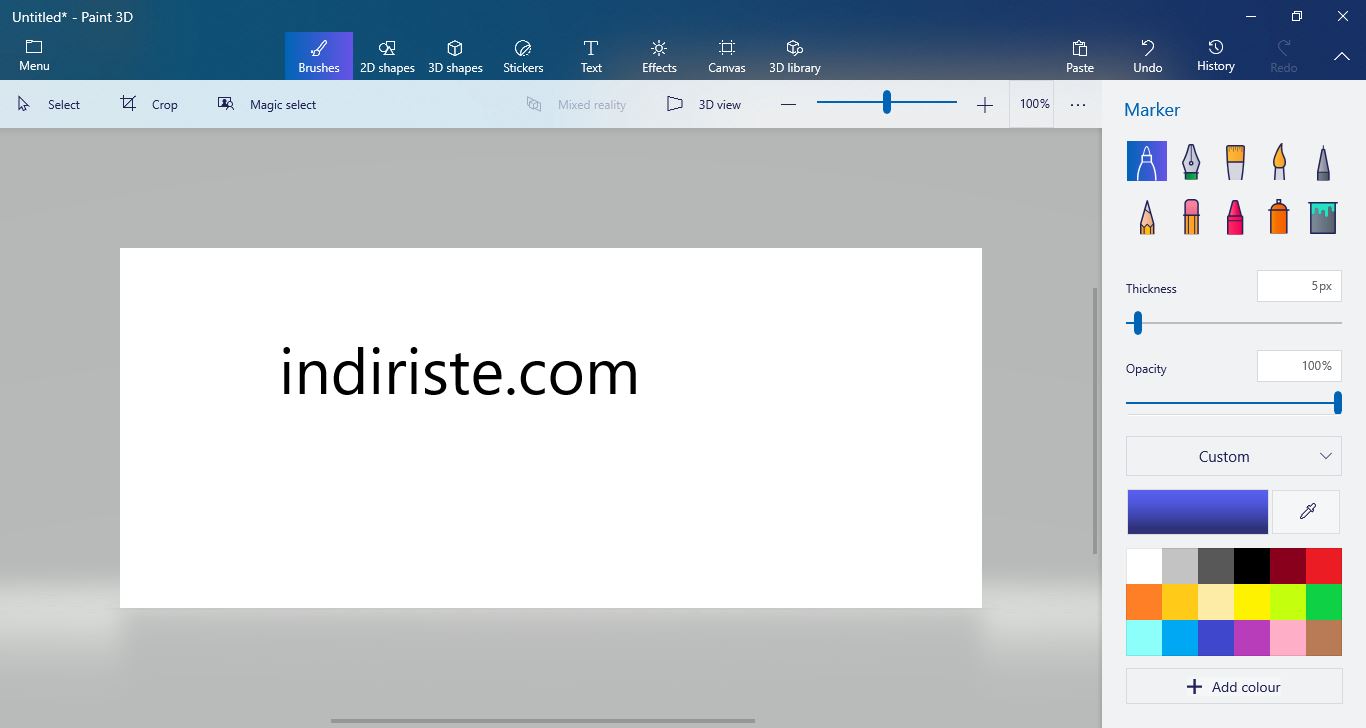Choose the dark red colour swatch
Screen dimensions: 1366x728
coord(1288,566)
